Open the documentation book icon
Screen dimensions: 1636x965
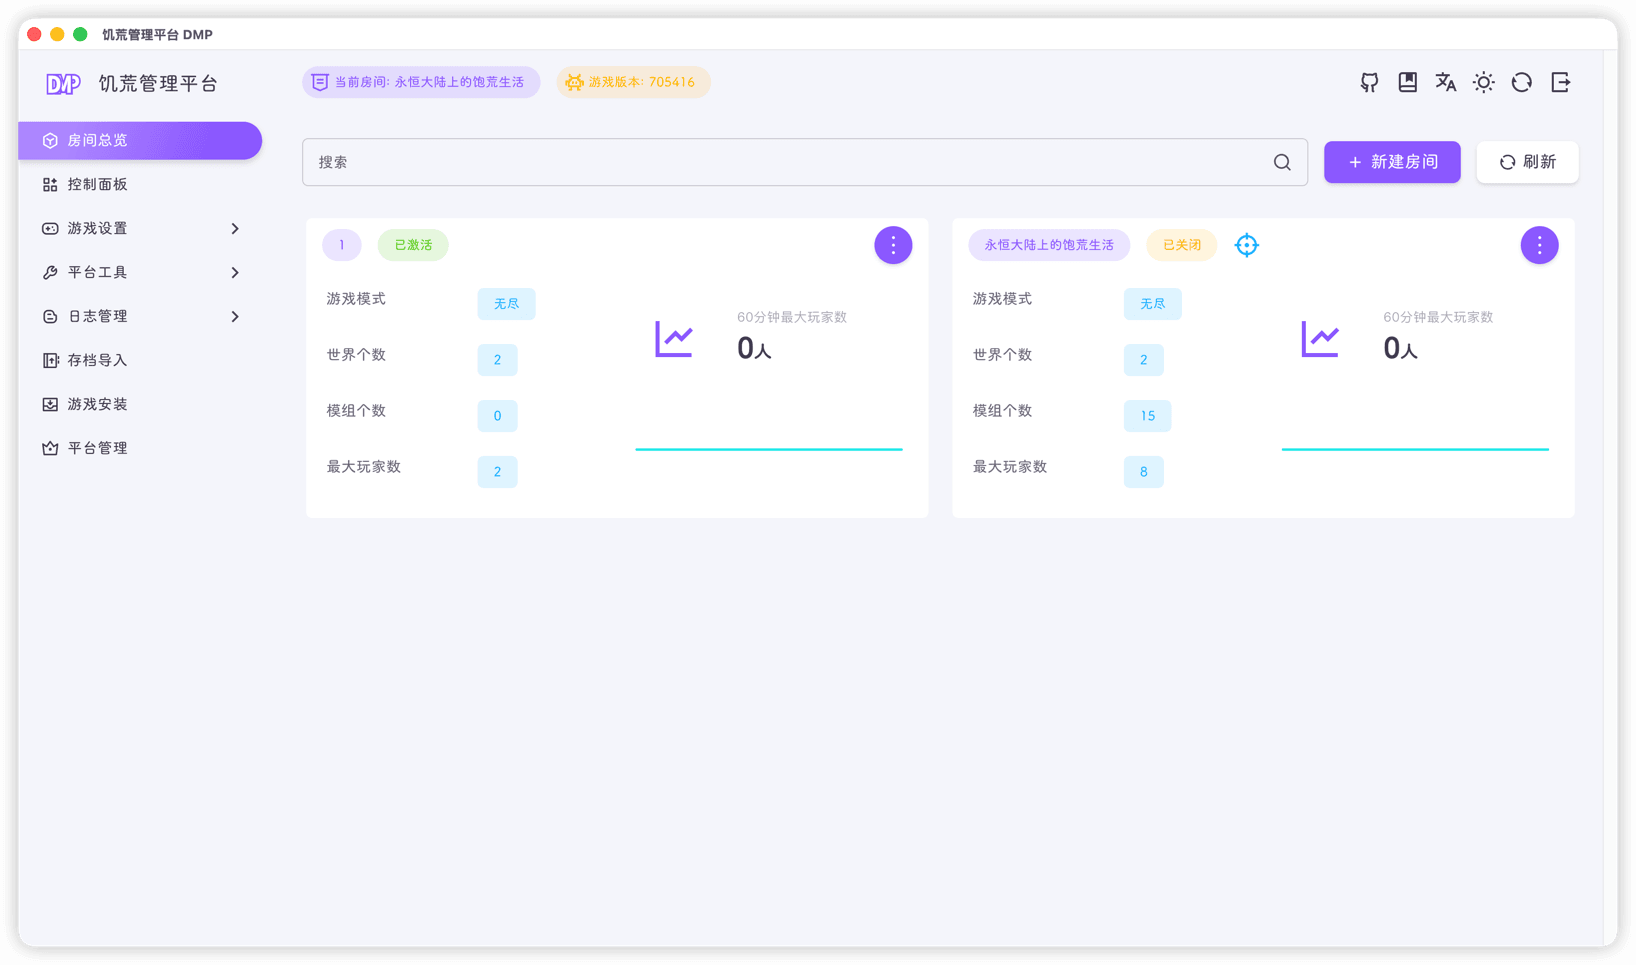[1407, 82]
